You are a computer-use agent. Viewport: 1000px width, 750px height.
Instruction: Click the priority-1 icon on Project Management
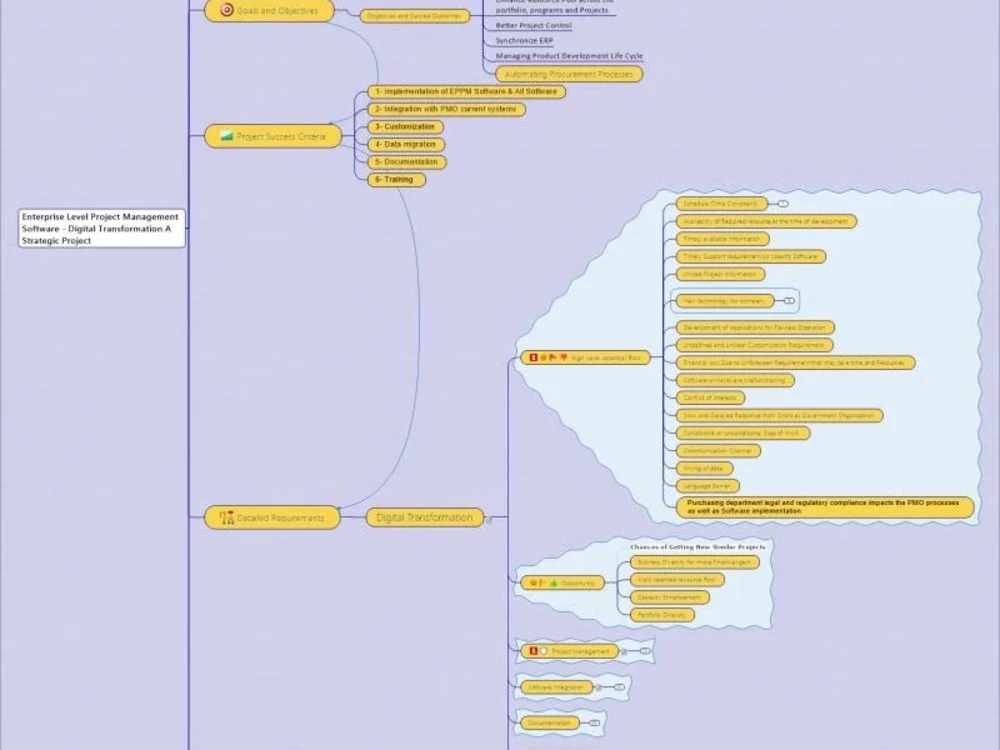point(535,650)
